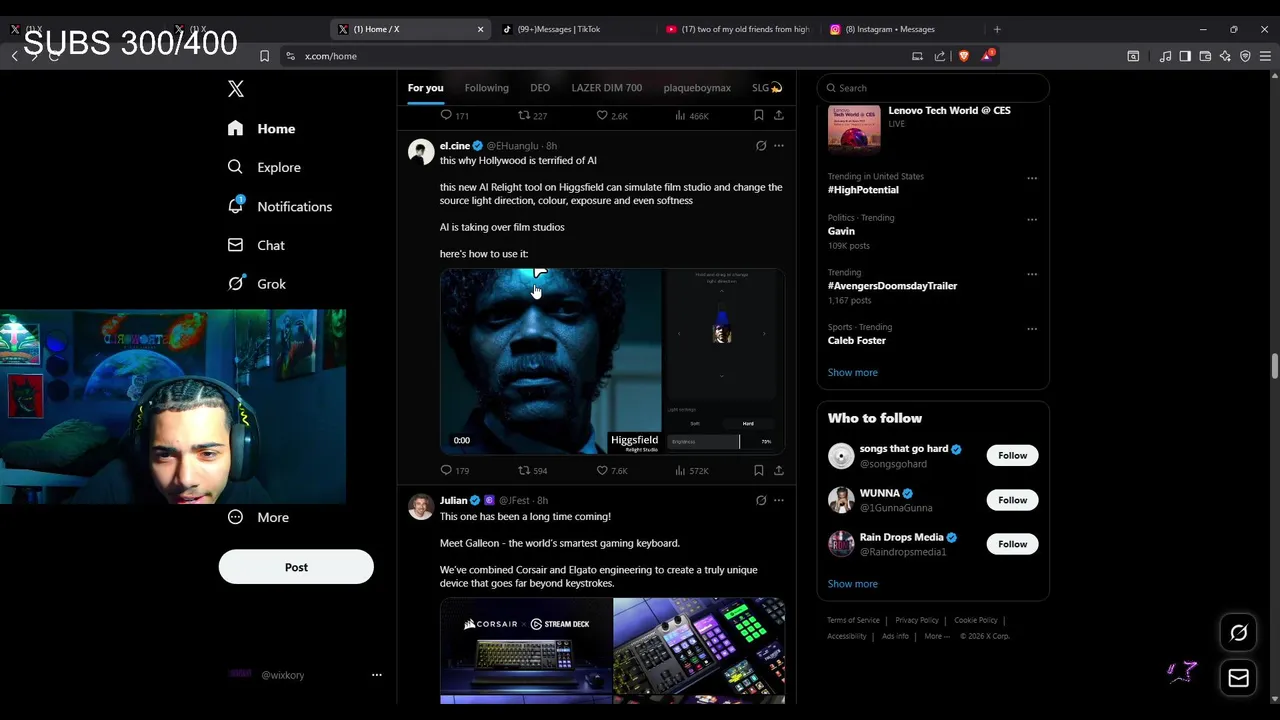Click the X logo in sidebar
Screen dimensions: 1280x720
click(236, 89)
